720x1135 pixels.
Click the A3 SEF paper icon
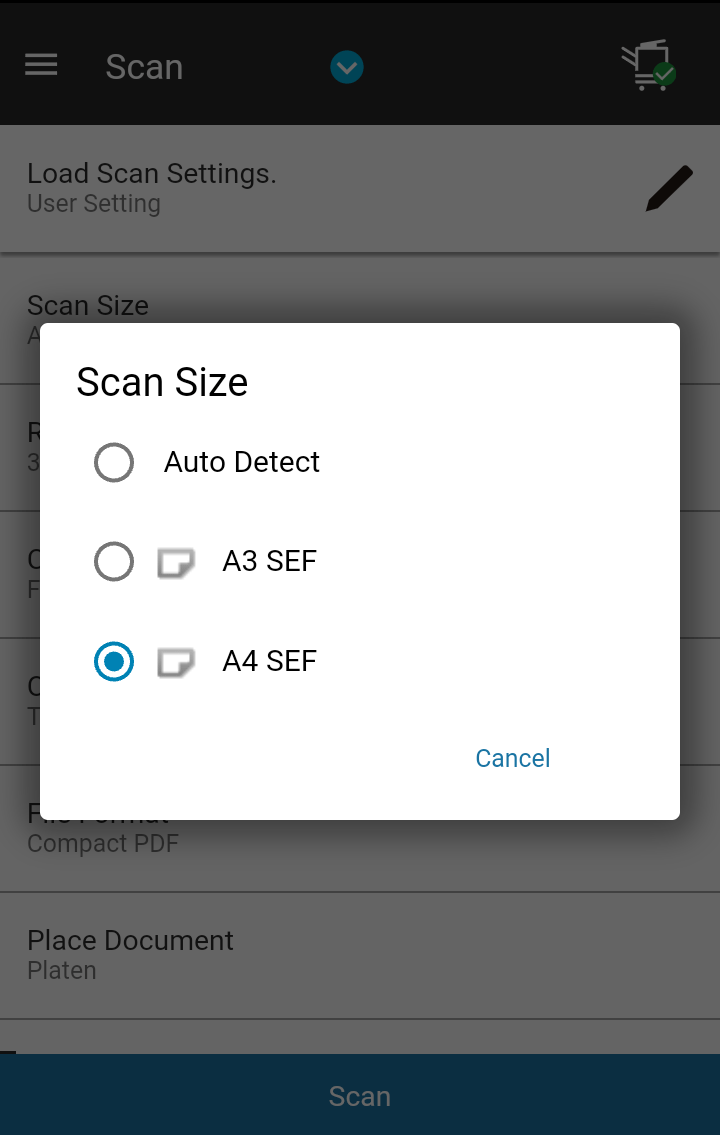coord(176,563)
